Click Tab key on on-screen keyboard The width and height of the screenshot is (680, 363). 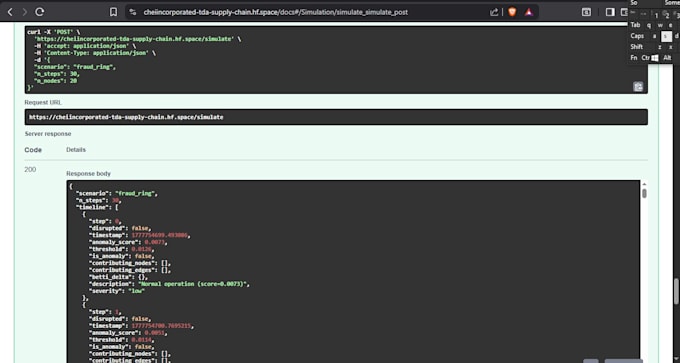tap(635, 25)
